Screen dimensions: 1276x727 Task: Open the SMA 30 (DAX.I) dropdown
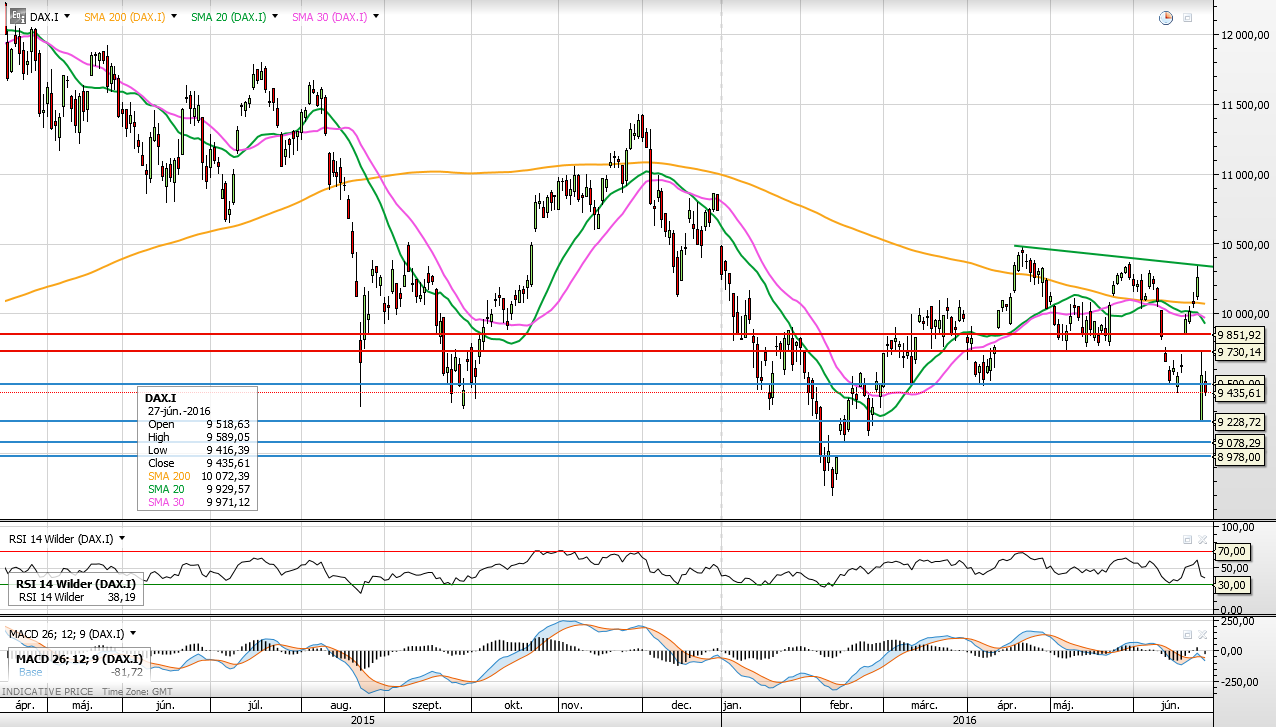coord(375,17)
